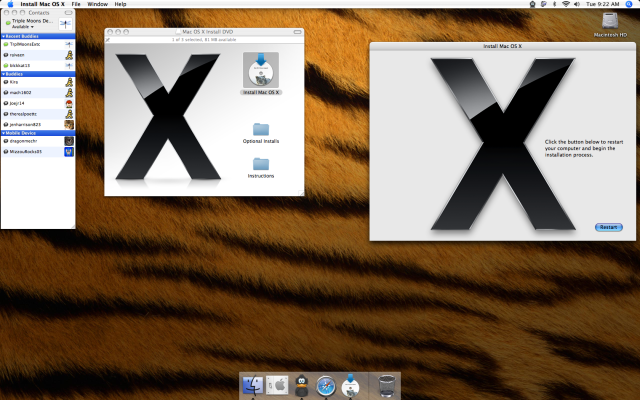Click jenharrison823's cat buddy picture
This screenshot has width=640, height=400.
tap(69, 124)
